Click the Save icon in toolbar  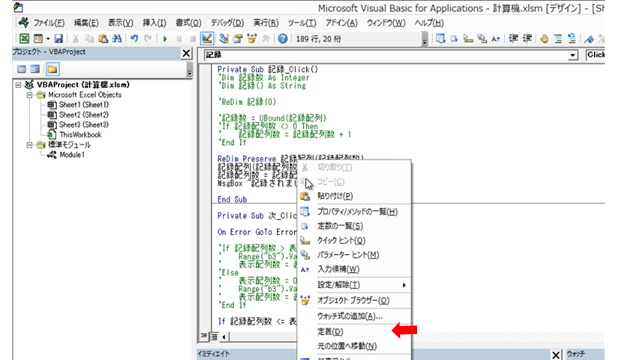pos(58,39)
